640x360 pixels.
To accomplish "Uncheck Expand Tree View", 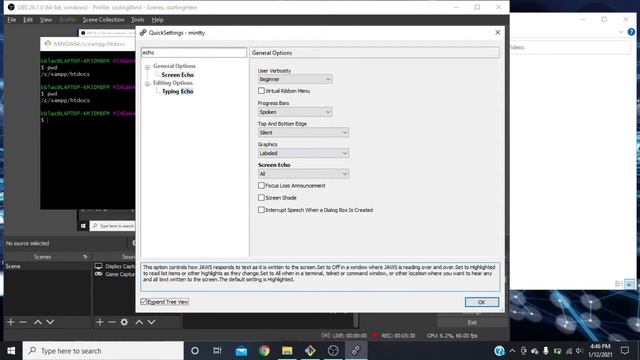I will (143, 302).
